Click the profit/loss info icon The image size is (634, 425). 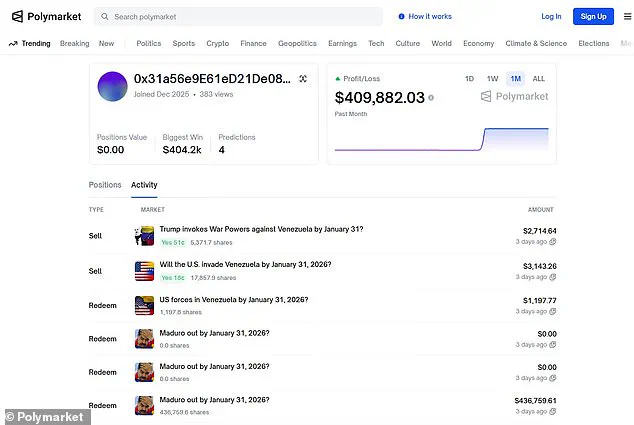tap(431, 98)
